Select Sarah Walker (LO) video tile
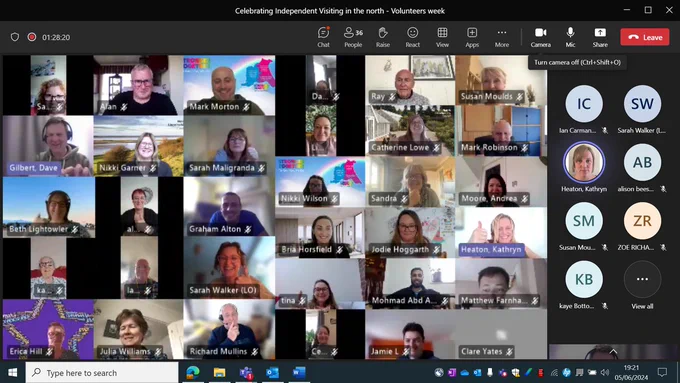This screenshot has height=383, width=680. point(229,268)
